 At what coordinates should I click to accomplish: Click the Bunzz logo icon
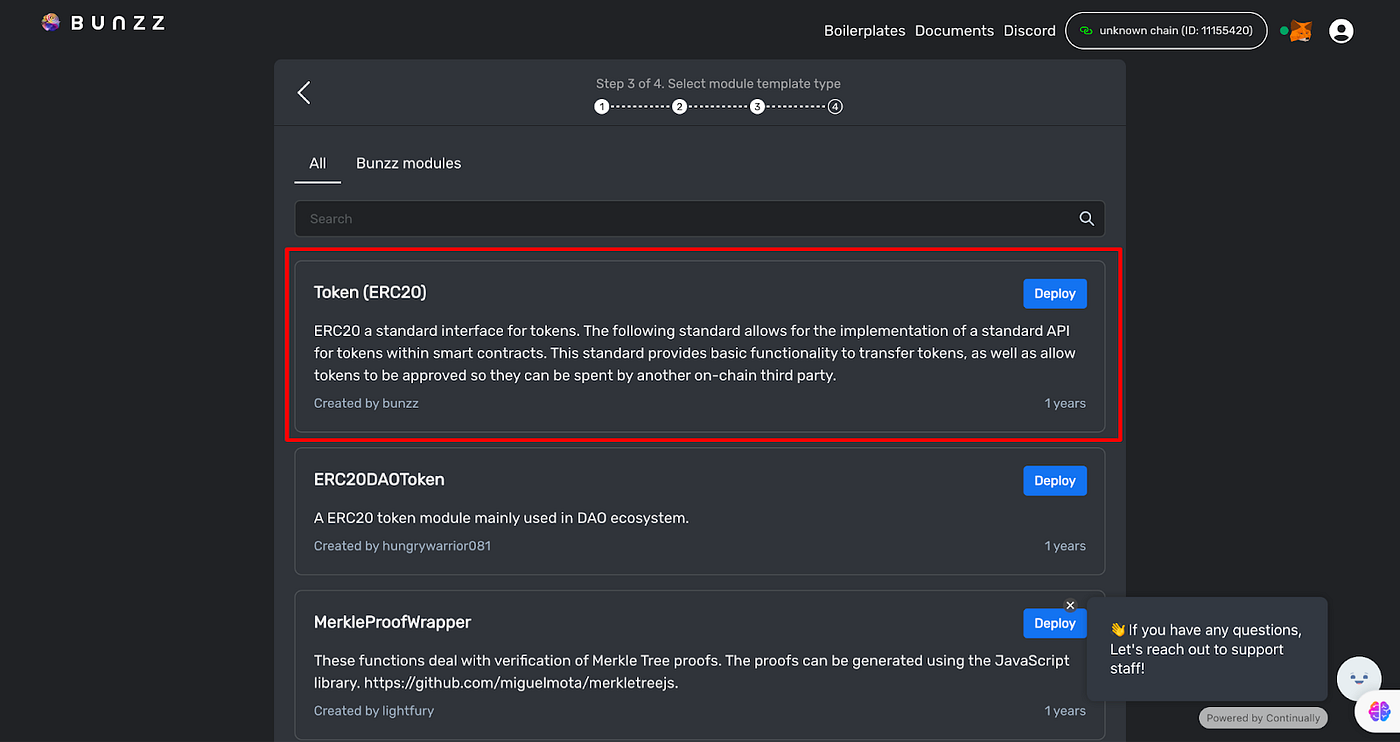tap(49, 21)
